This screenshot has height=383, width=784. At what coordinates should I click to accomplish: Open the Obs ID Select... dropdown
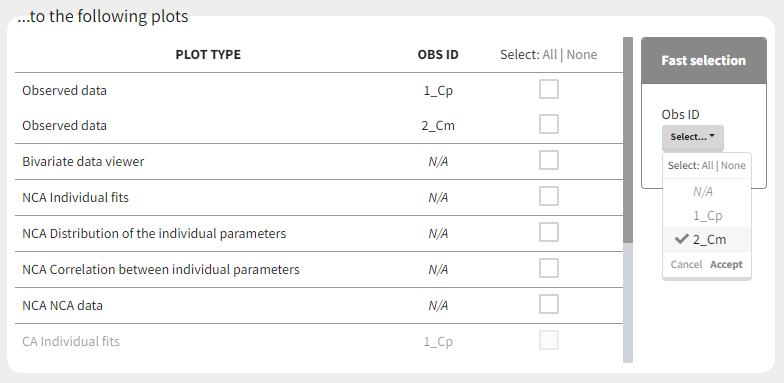[692, 137]
